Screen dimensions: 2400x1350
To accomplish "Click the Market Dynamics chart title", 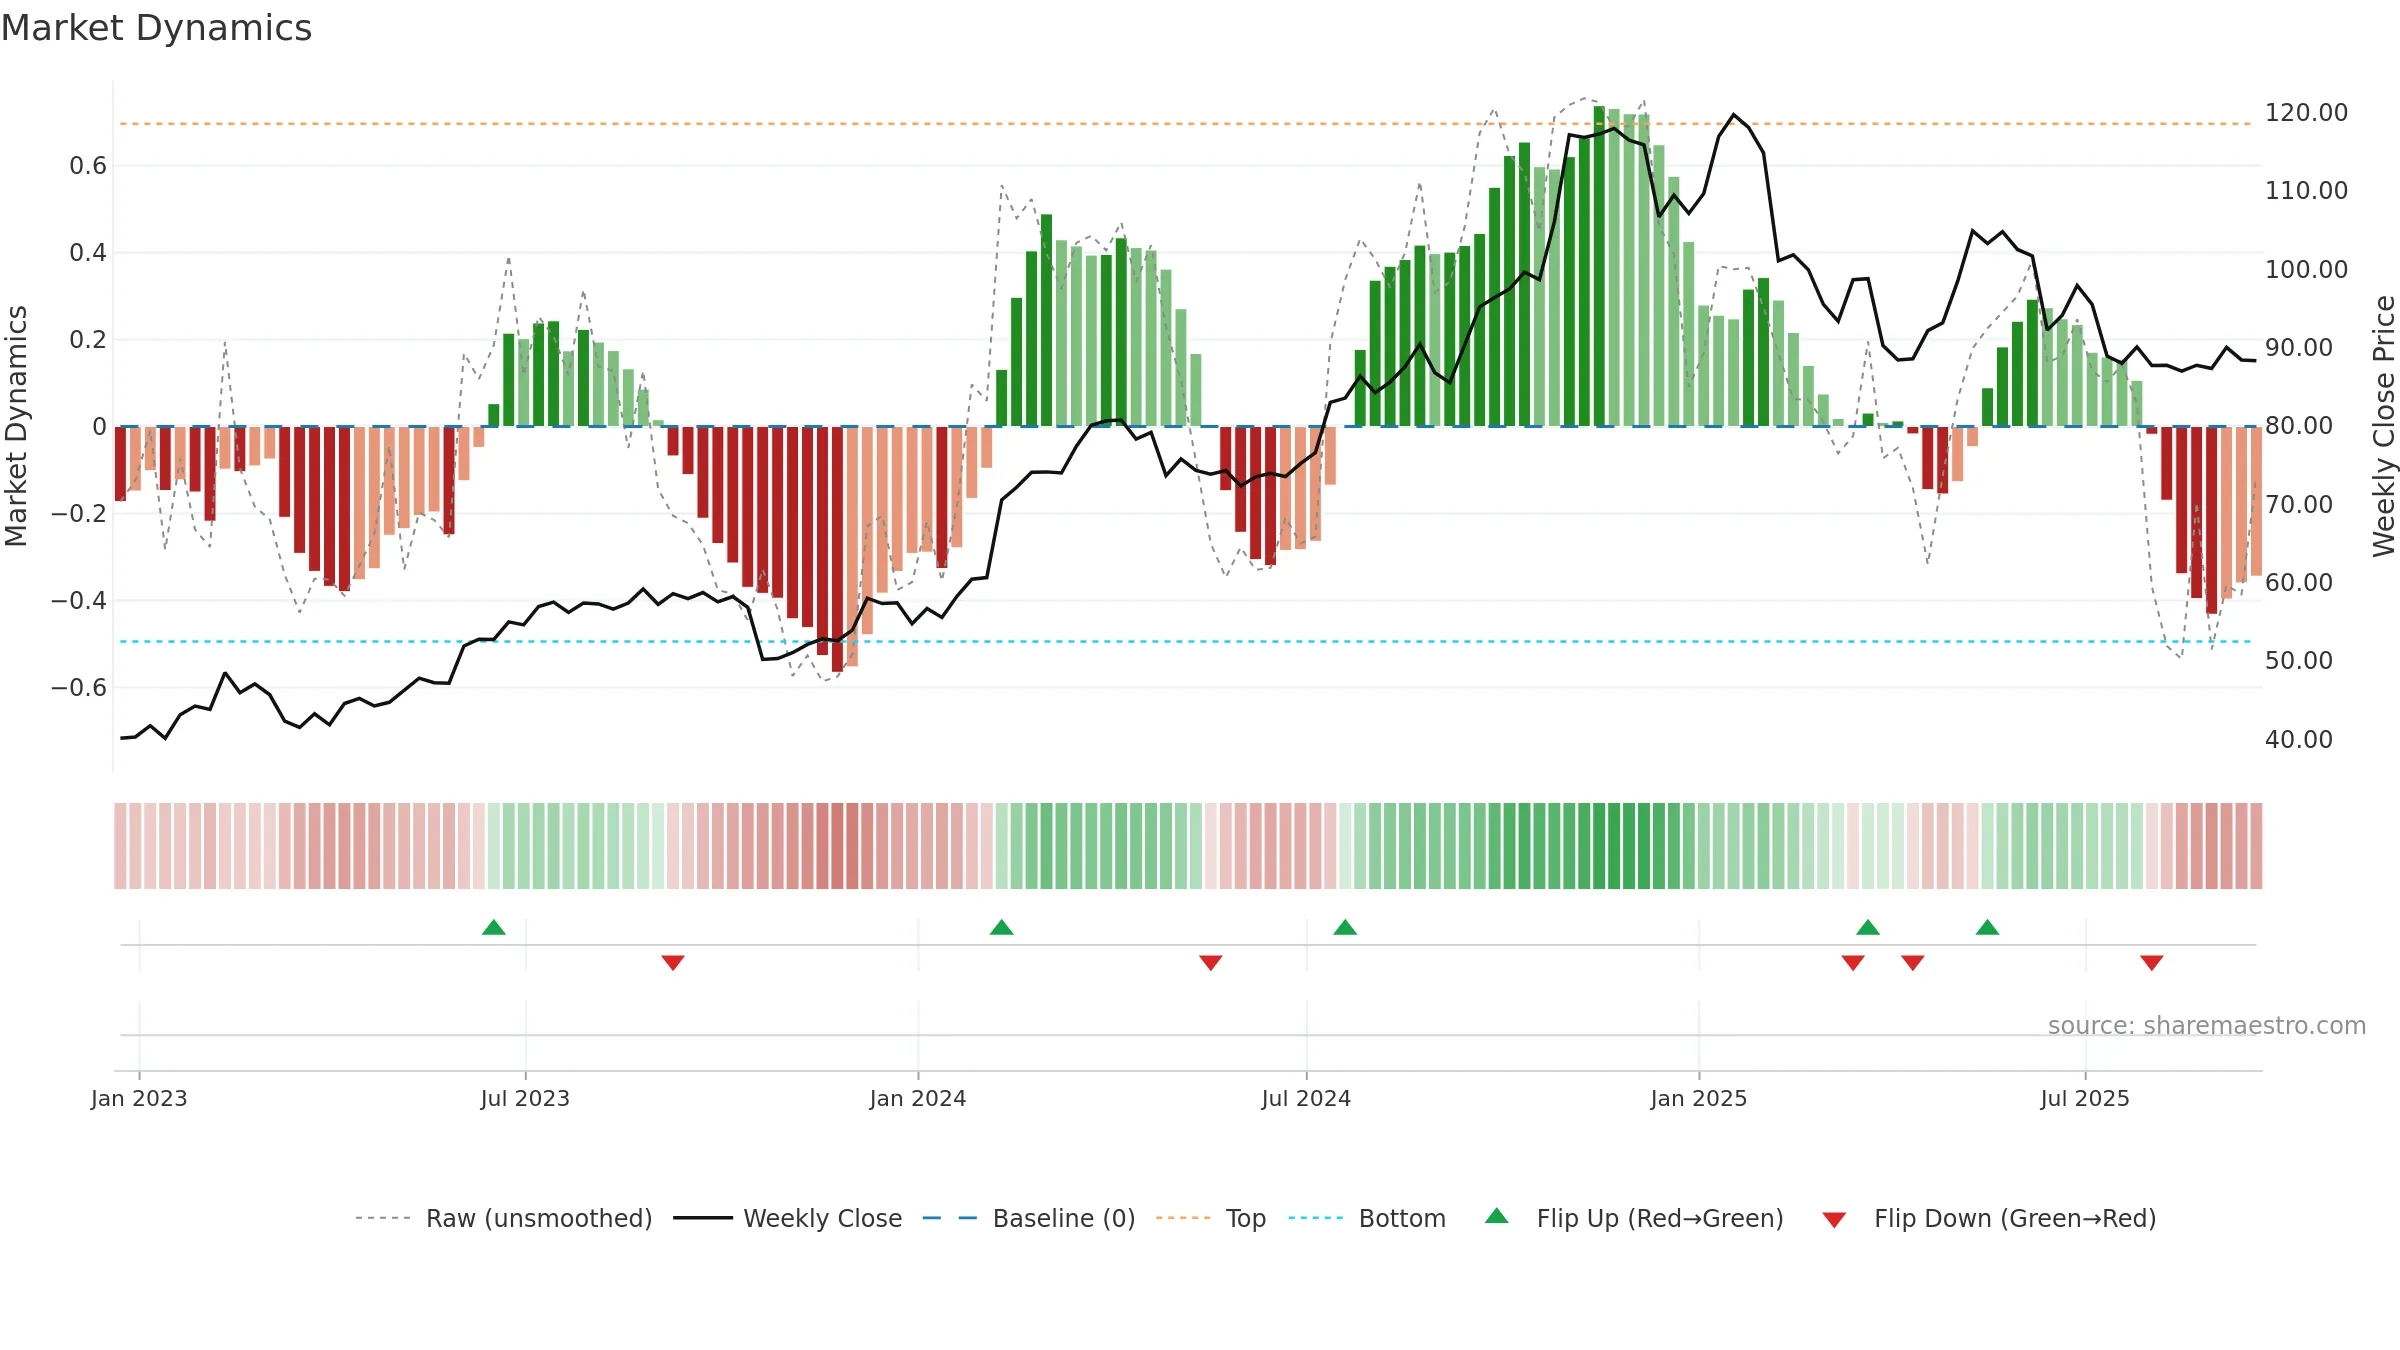I will coord(157,28).
